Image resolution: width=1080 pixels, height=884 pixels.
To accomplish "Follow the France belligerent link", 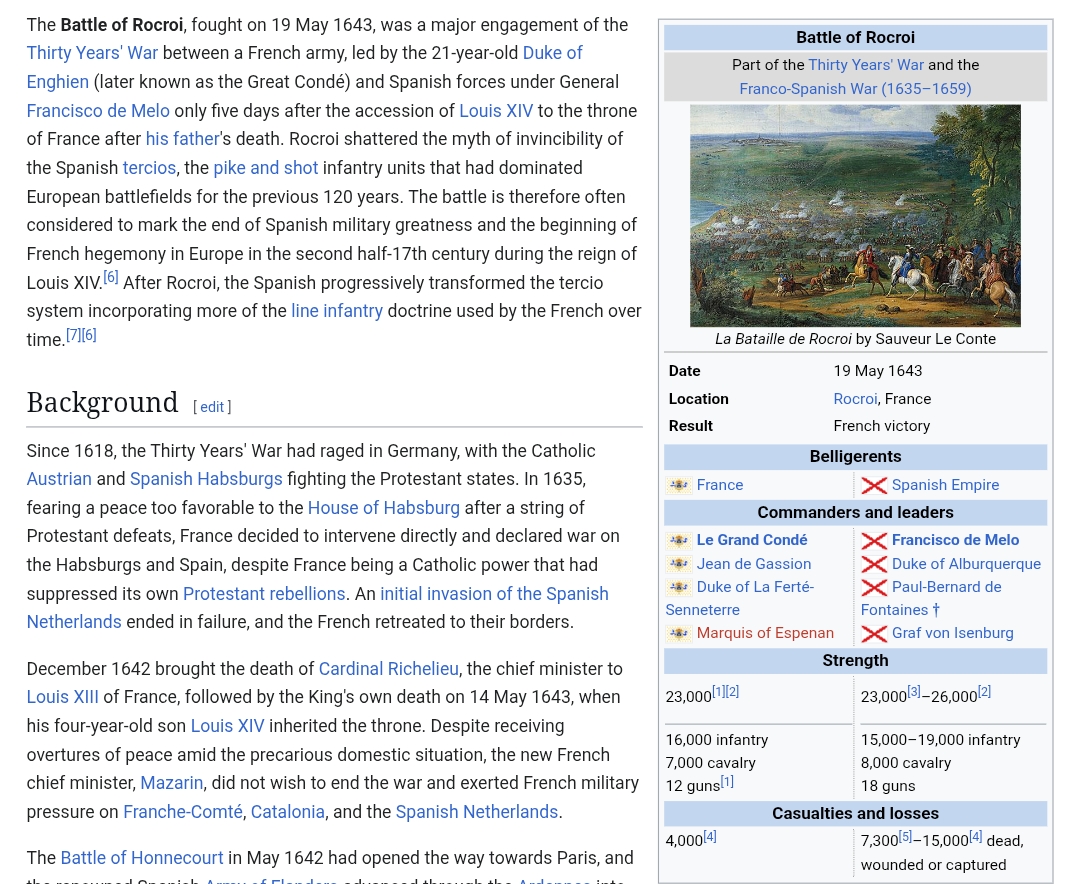I will 720,485.
